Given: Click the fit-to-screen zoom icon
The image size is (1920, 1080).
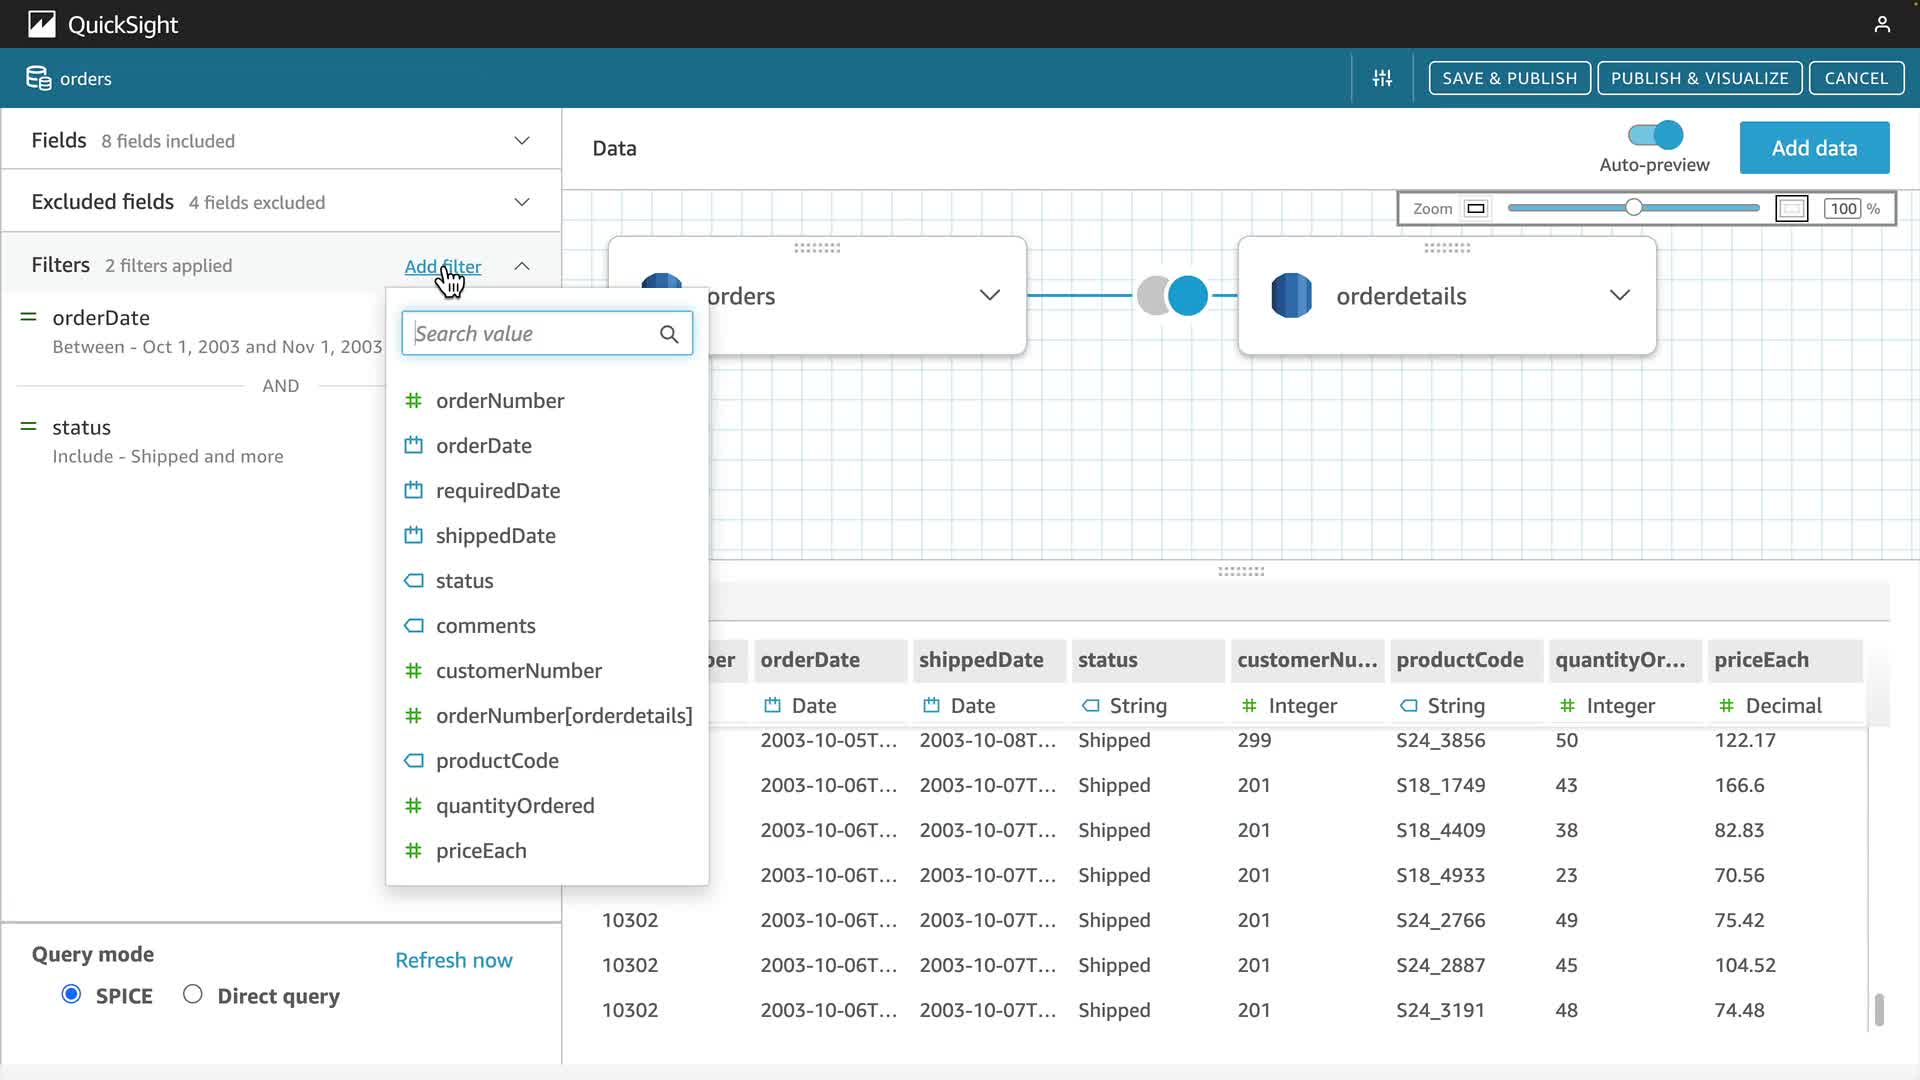Looking at the screenshot, I should (1791, 208).
